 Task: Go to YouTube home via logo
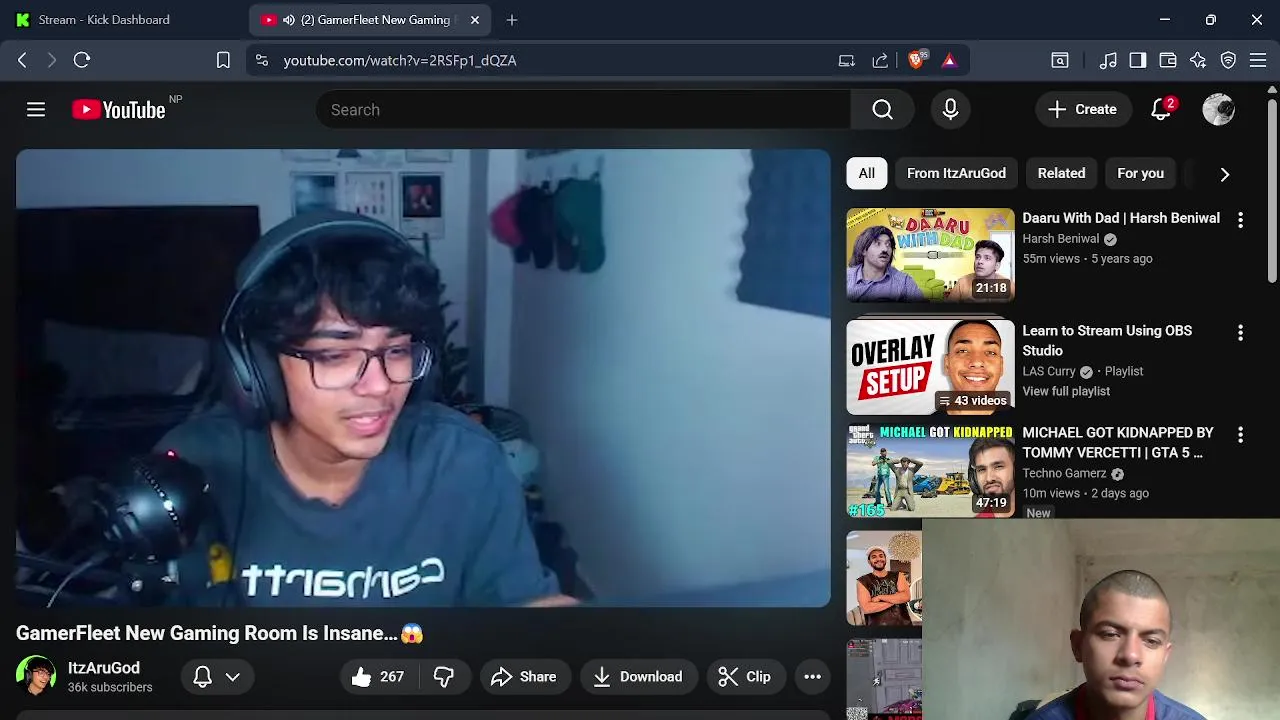[118, 110]
